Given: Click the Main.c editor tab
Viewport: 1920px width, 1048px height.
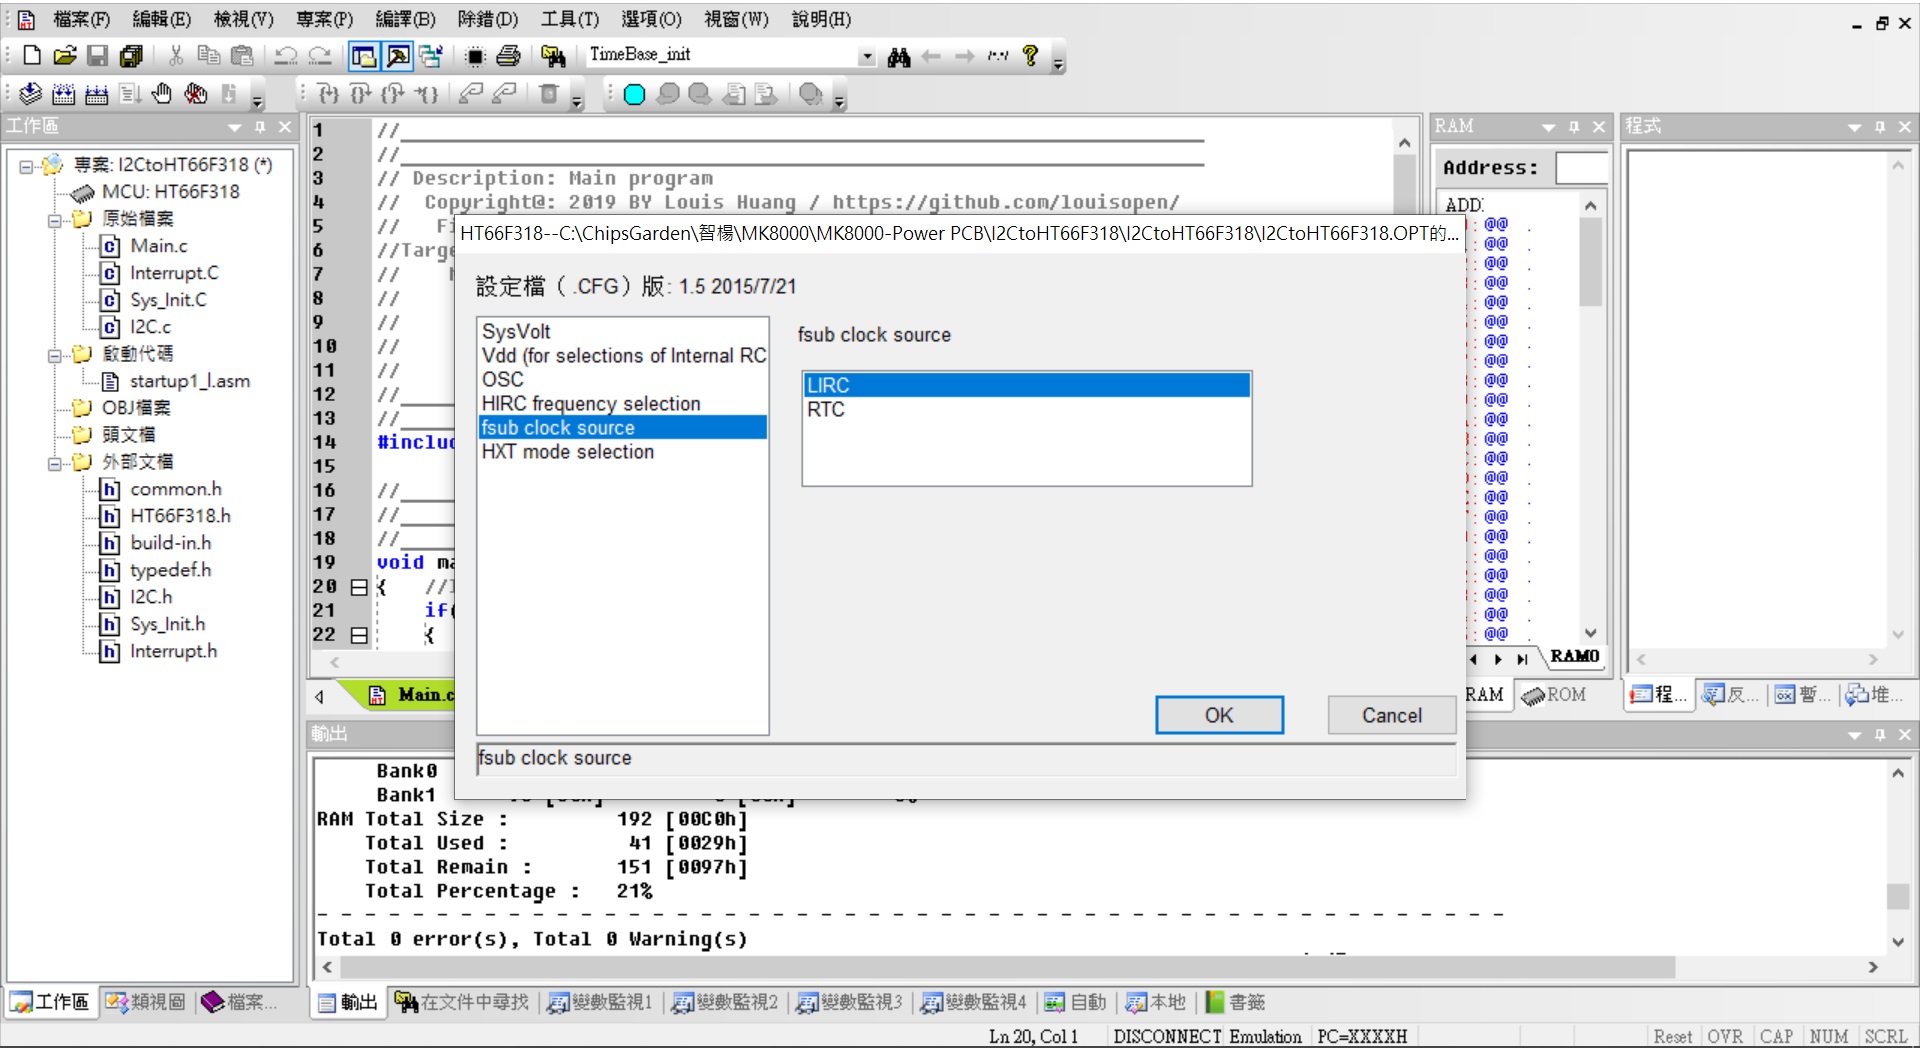Looking at the screenshot, I should click(411, 695).
